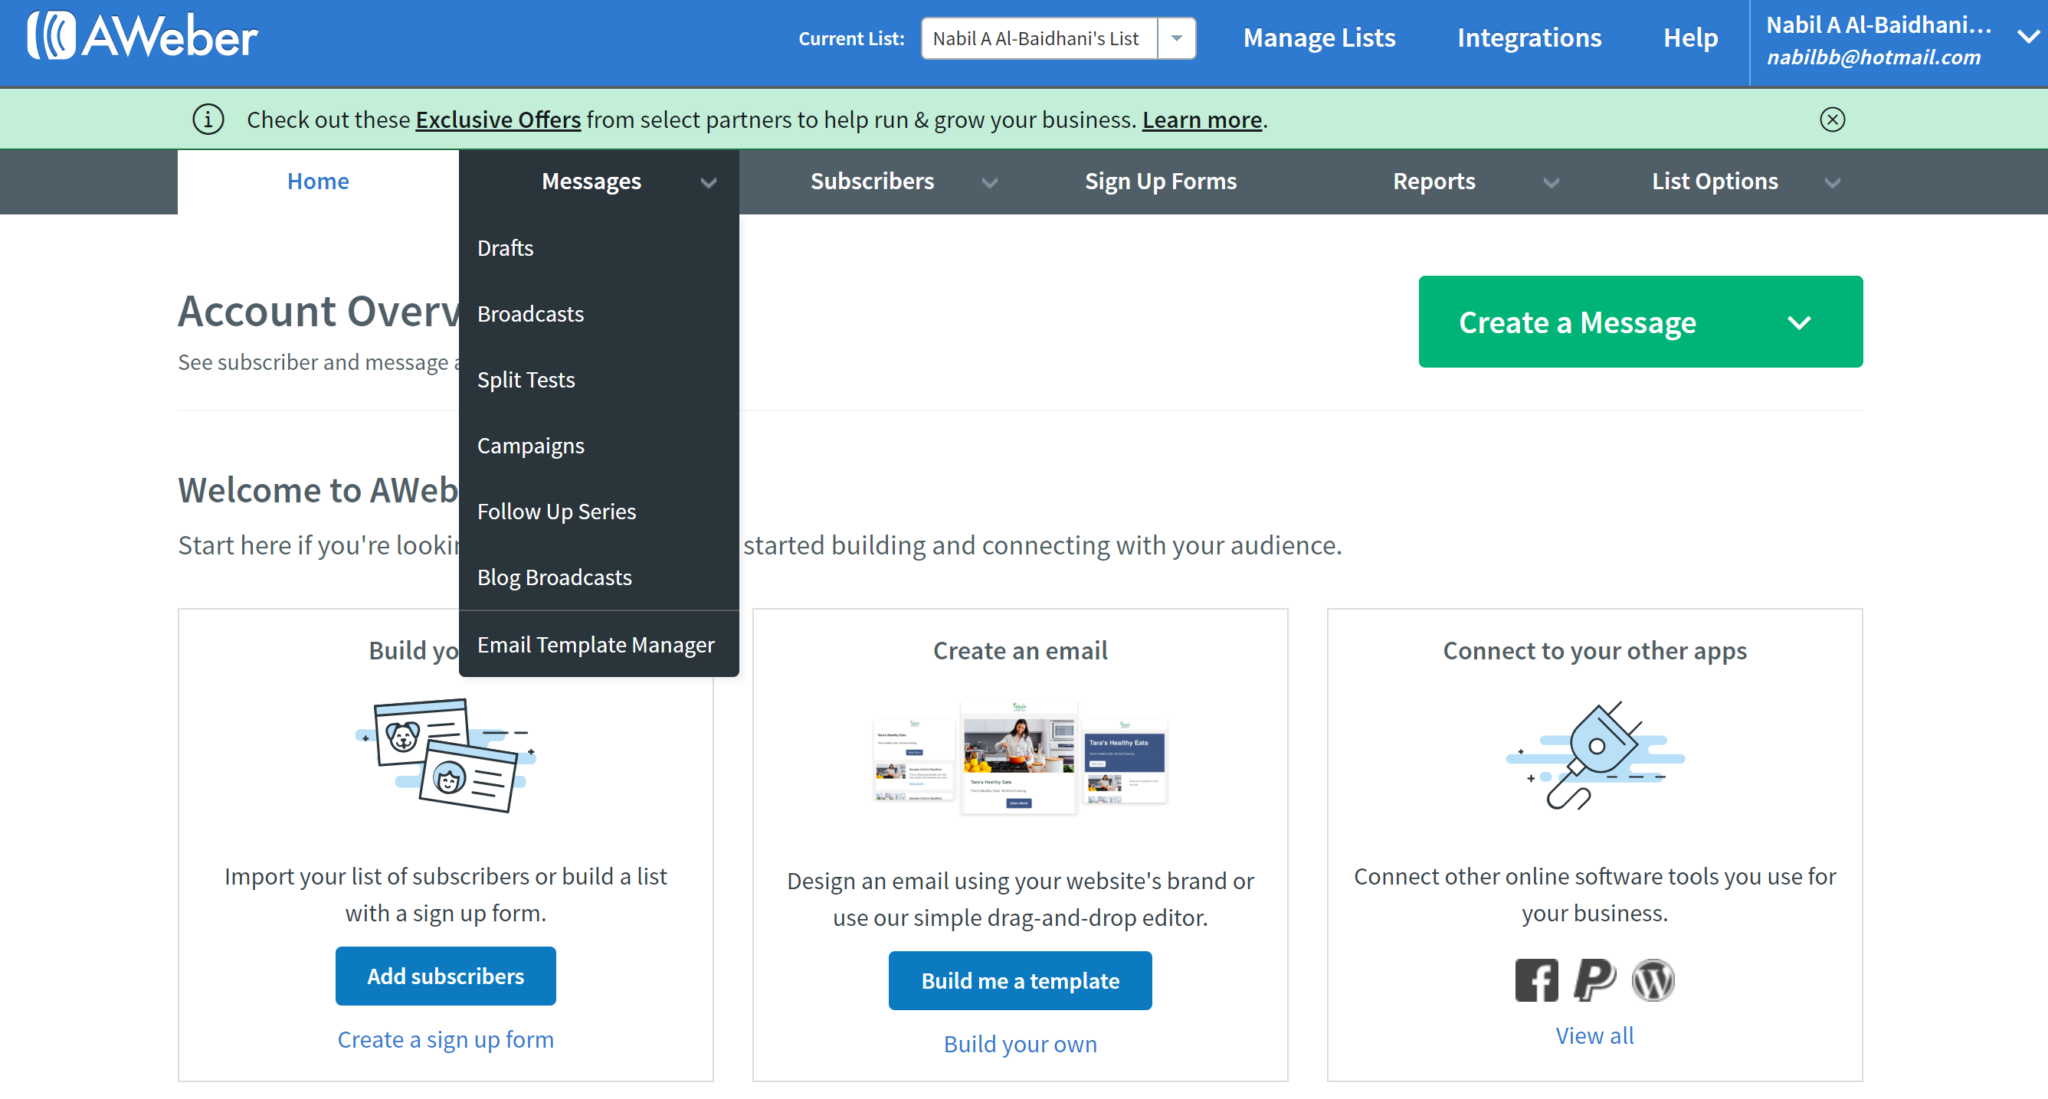
Task: Click the WordPress icon in the apps card
Action: click(1653, 980)
